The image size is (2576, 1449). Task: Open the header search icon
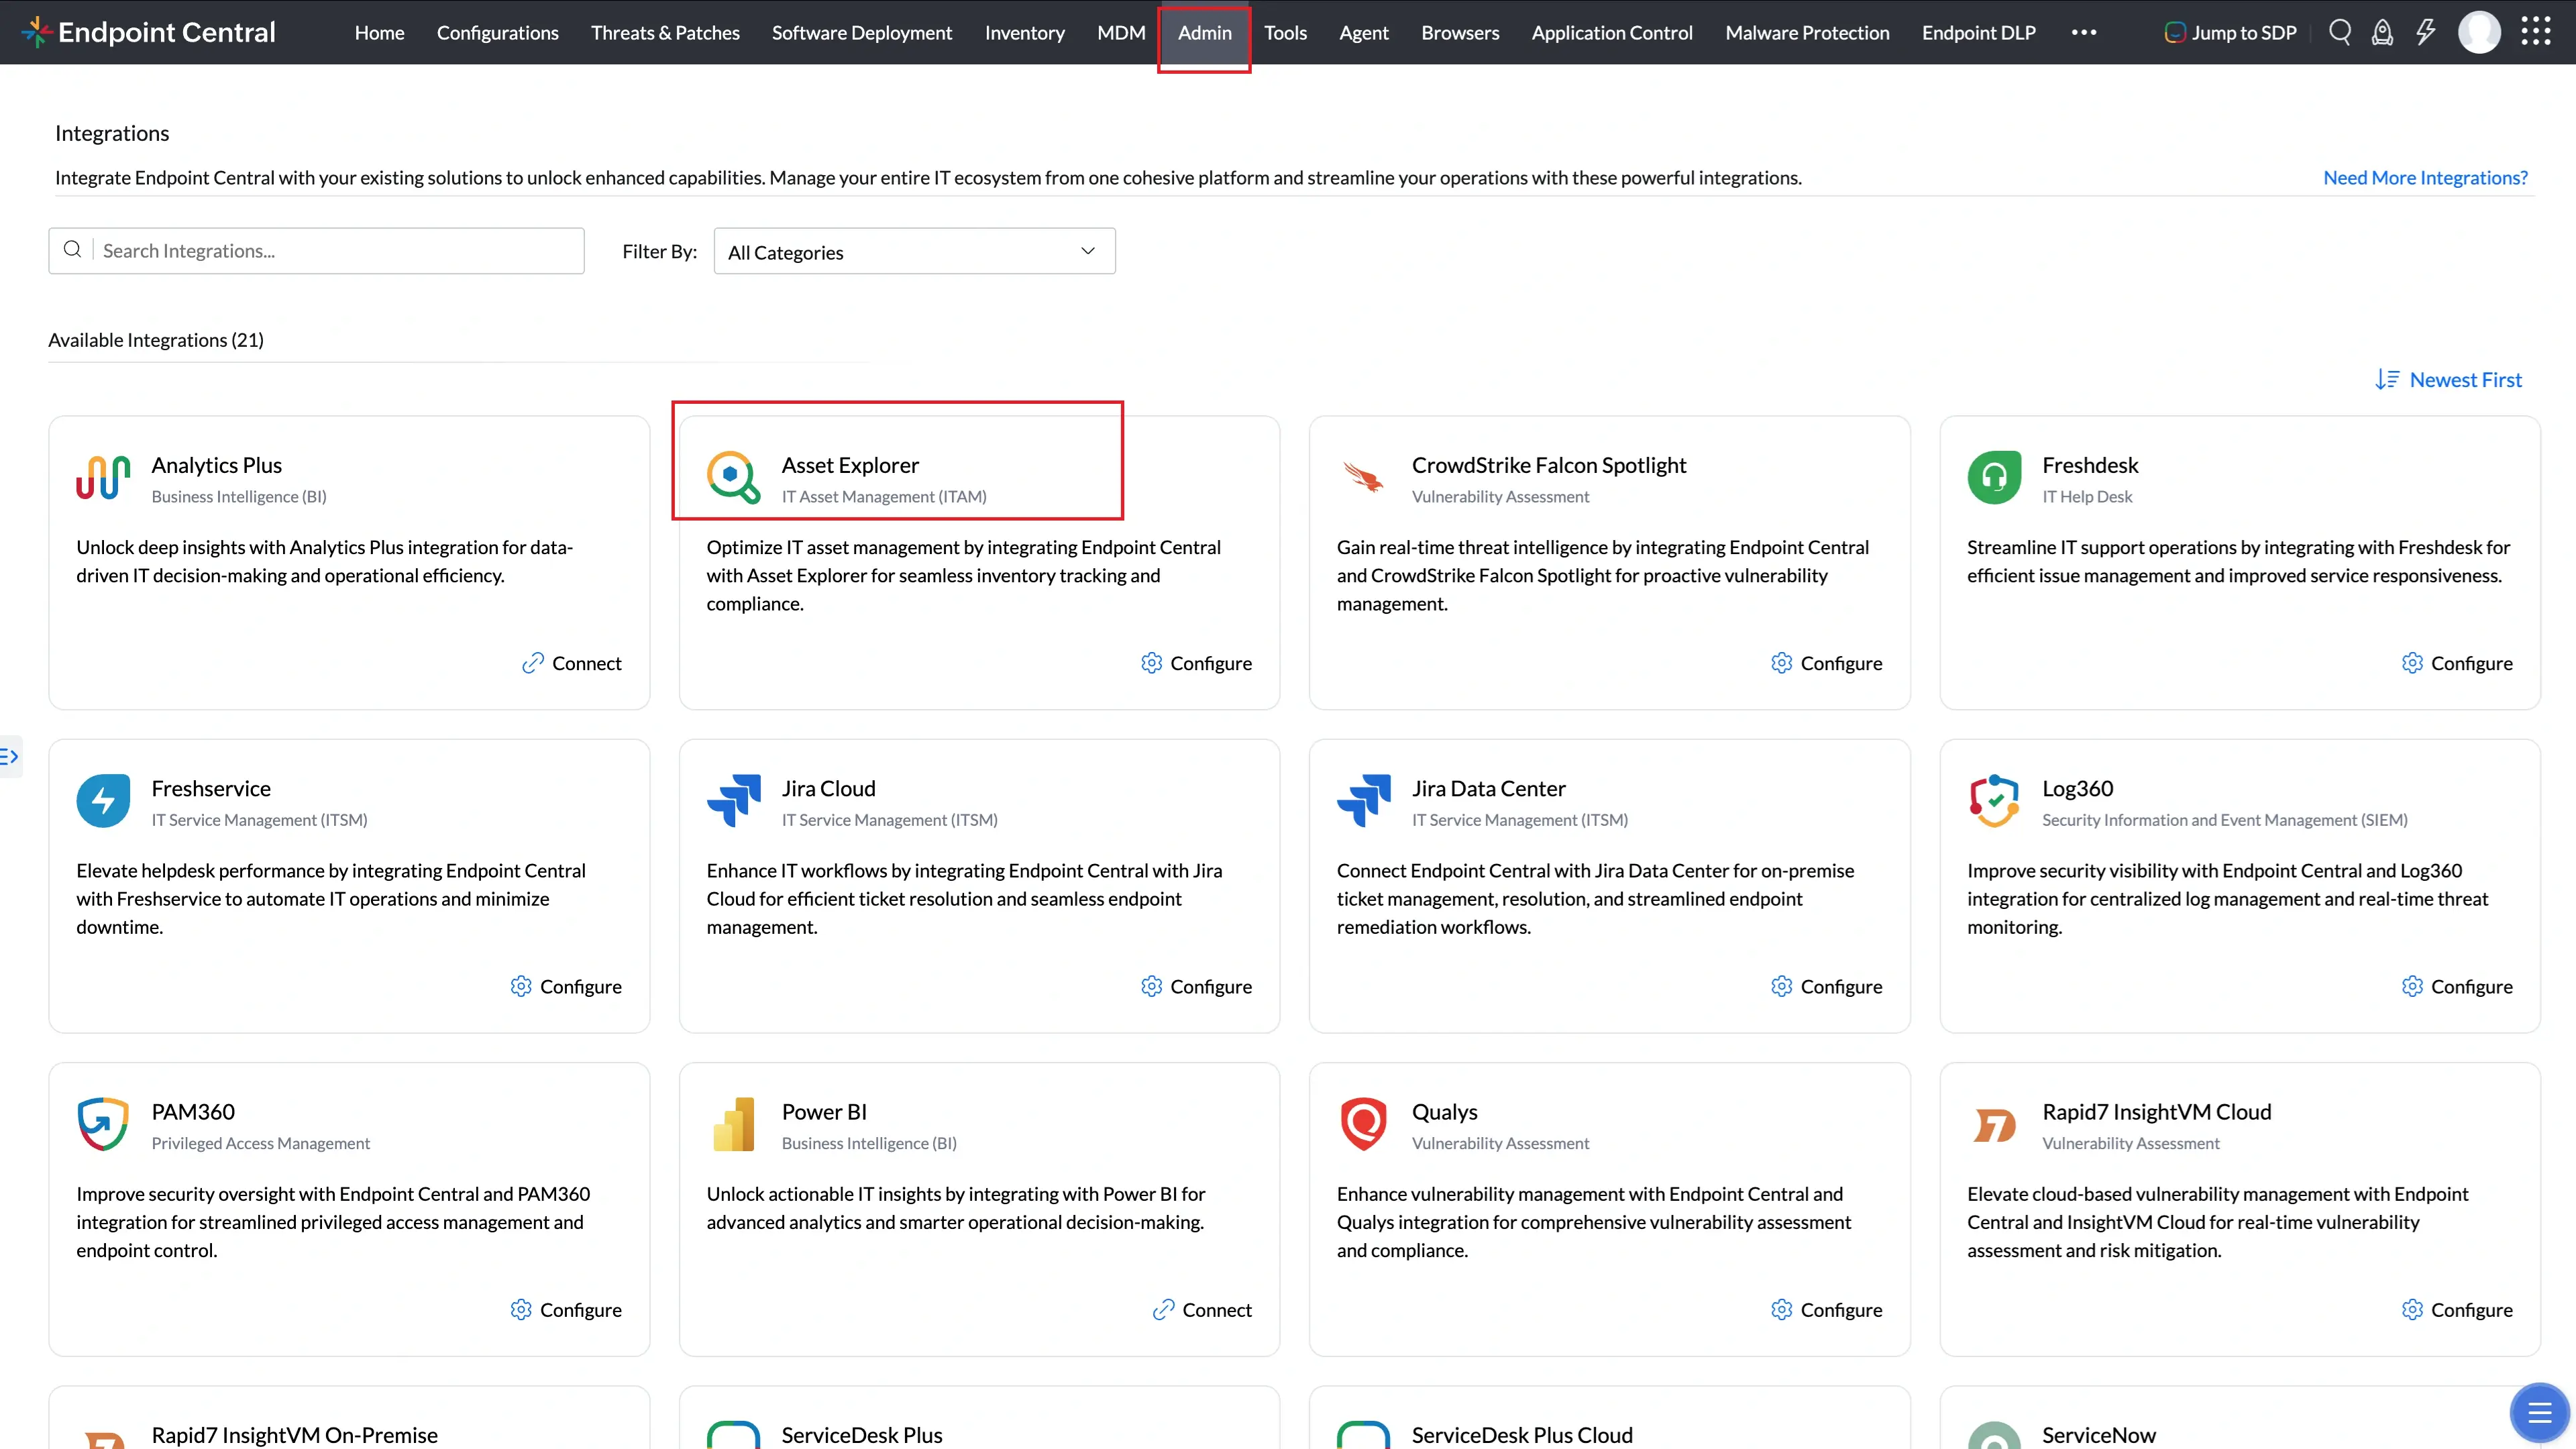tap(2339, 32)
